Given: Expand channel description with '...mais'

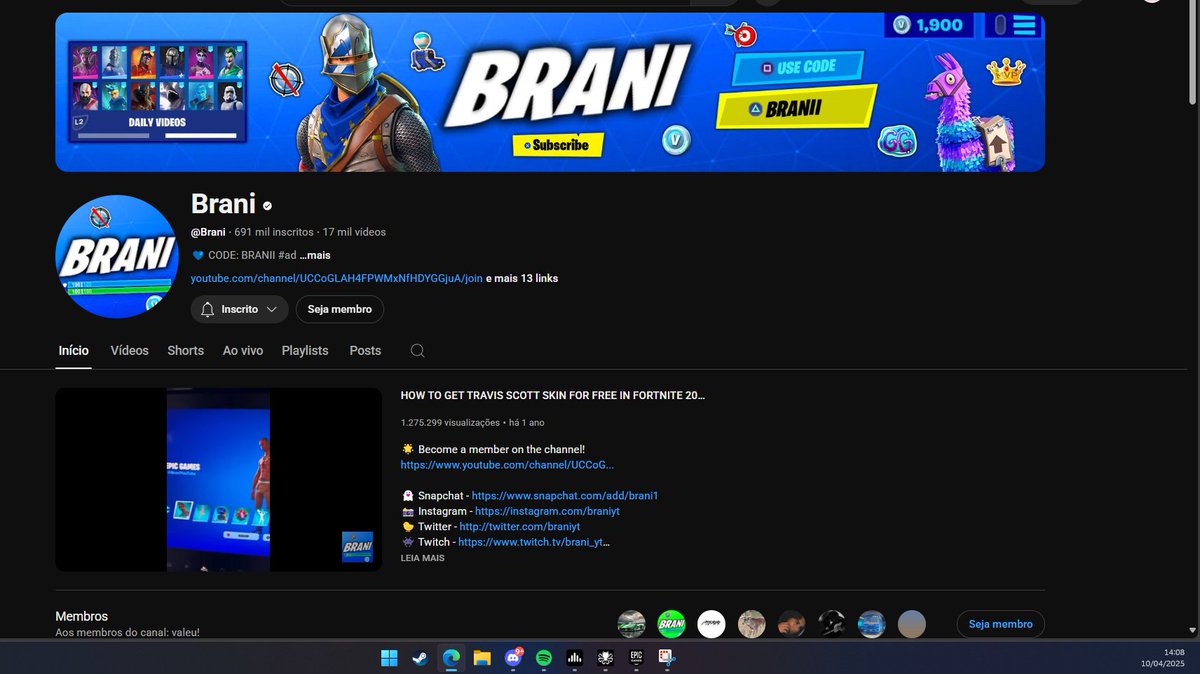Looking at the screenshot, I should click(314, 255).
